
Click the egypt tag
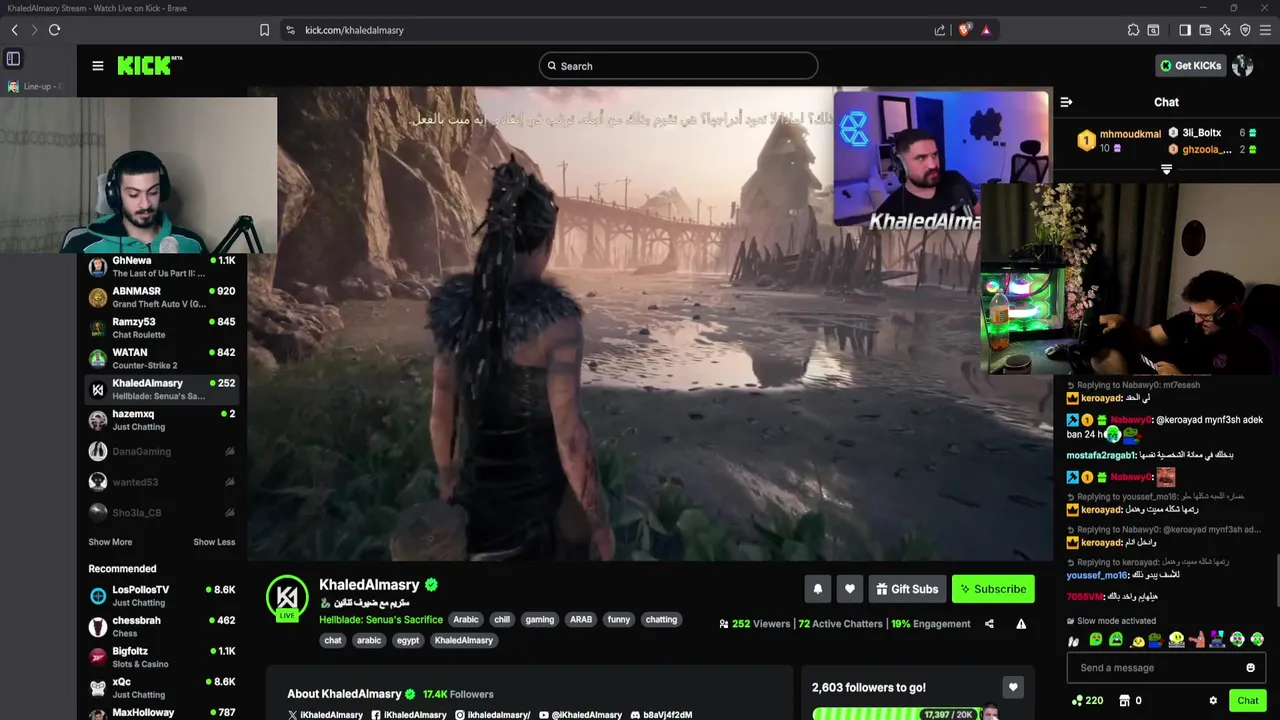(x=408, y=640)
